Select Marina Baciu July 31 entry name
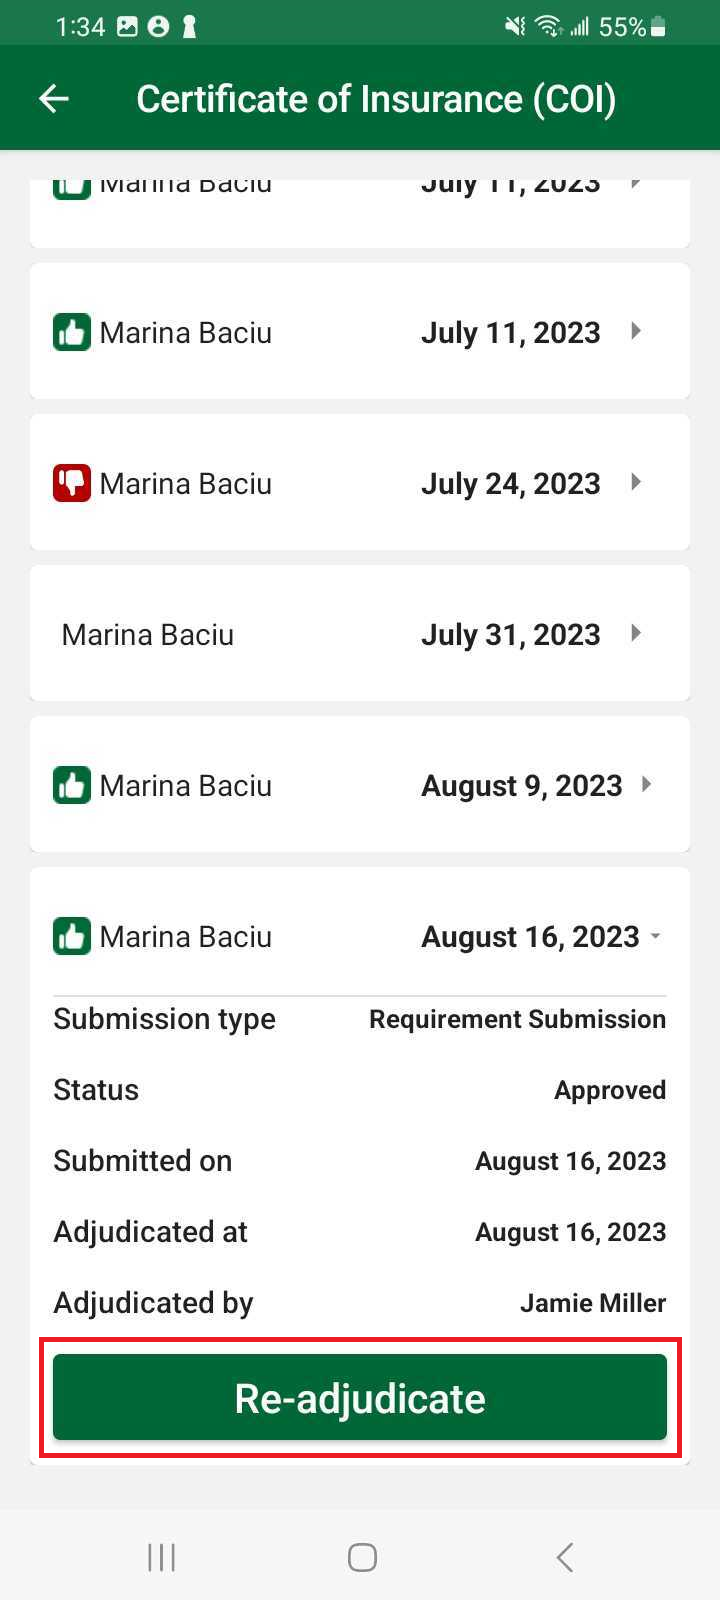Screen dimensions: 720x1600 pos(148,634)
